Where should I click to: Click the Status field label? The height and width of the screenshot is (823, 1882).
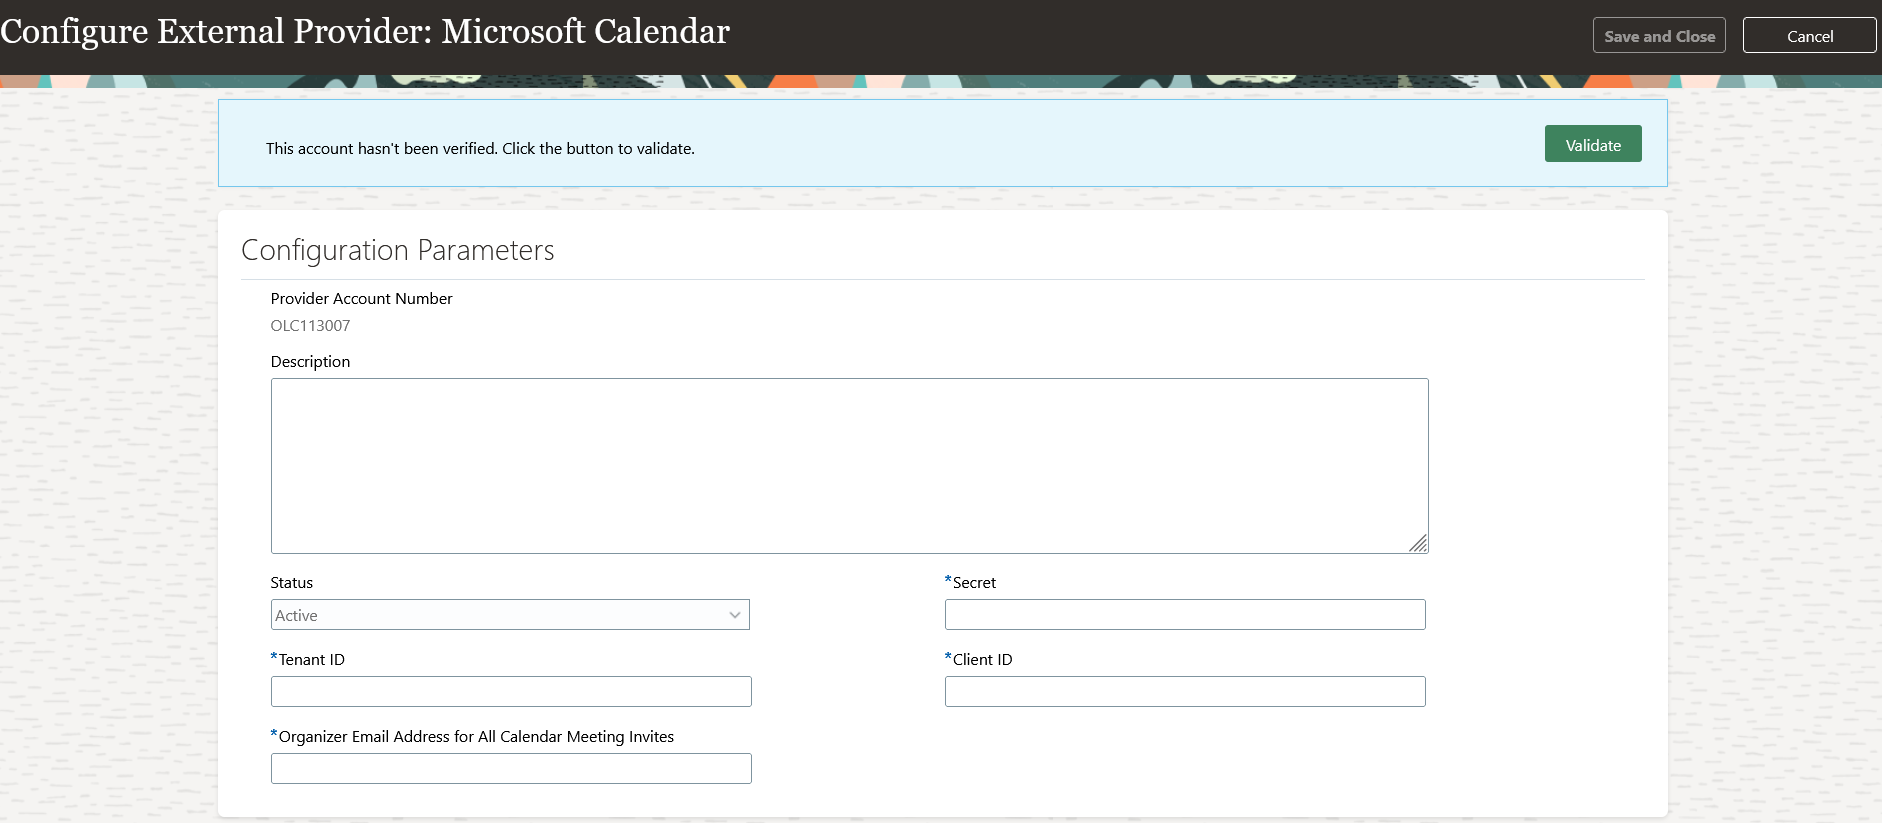tap(291, 583)
